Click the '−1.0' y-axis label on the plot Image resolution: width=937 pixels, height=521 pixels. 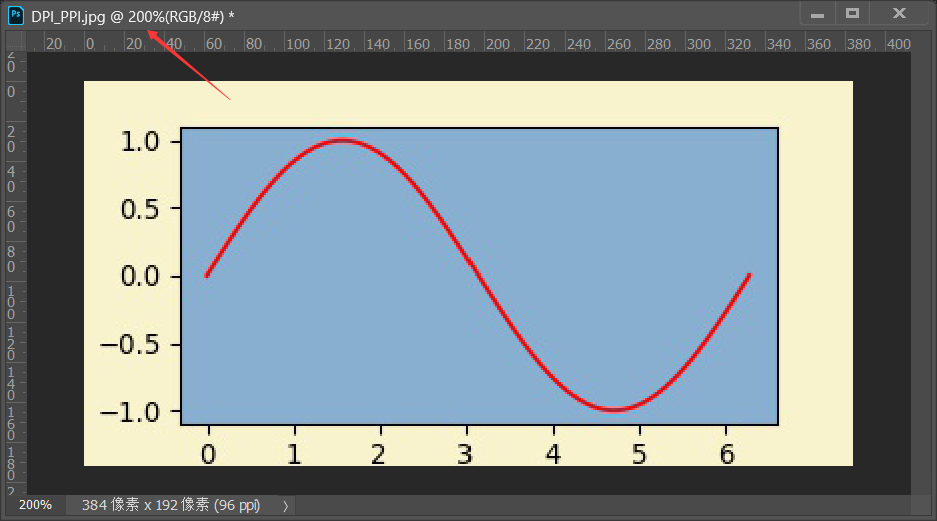point(130,412)
